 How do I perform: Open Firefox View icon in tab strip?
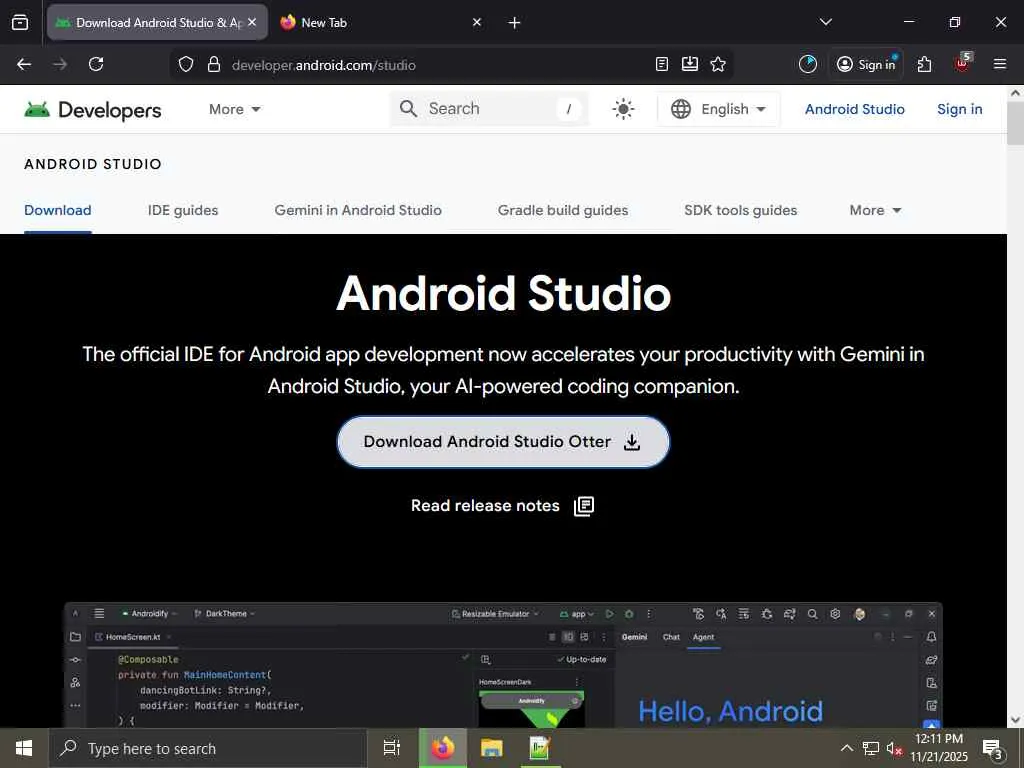coord(20,22)
